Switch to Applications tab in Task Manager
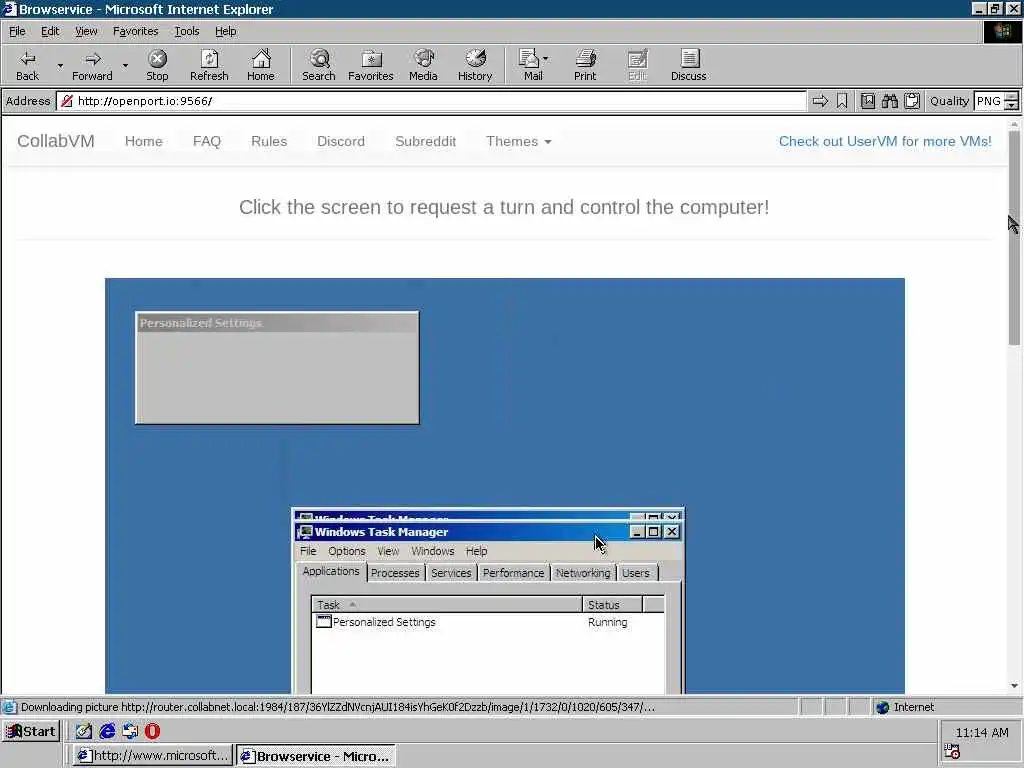The height and width of the screenshot is (768, 1024). click(x=331, y=571)
